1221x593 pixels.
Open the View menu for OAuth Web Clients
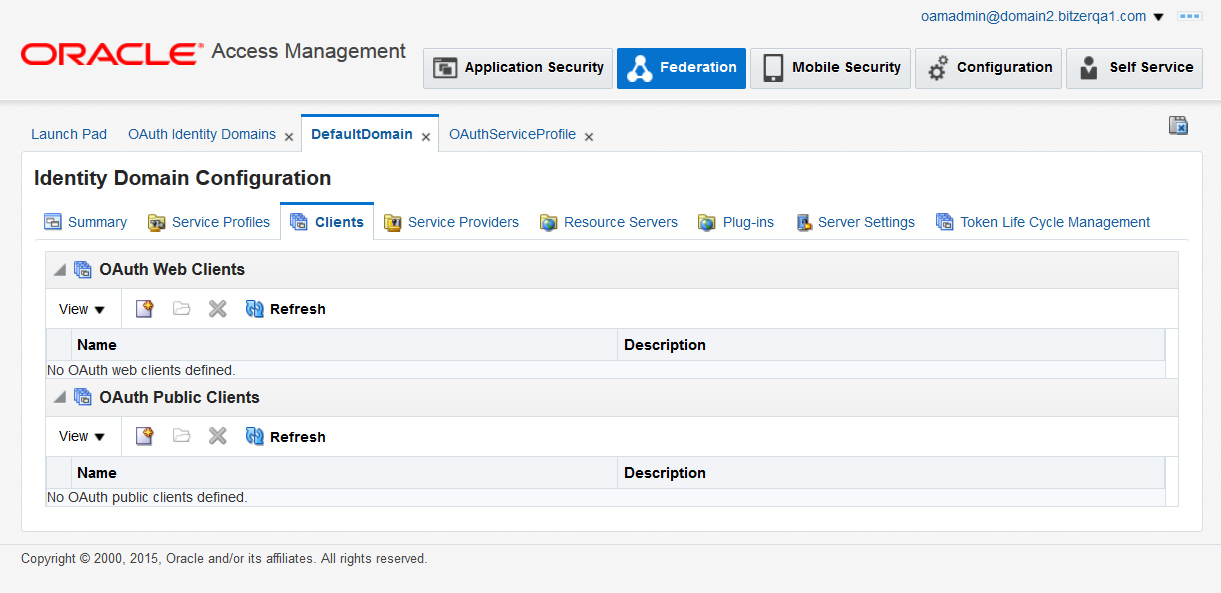click(82, 309)
